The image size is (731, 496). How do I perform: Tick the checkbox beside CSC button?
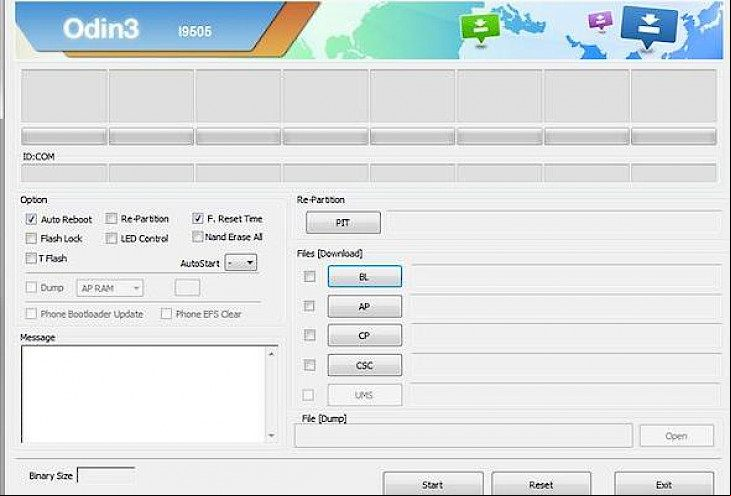coord(310,365)
